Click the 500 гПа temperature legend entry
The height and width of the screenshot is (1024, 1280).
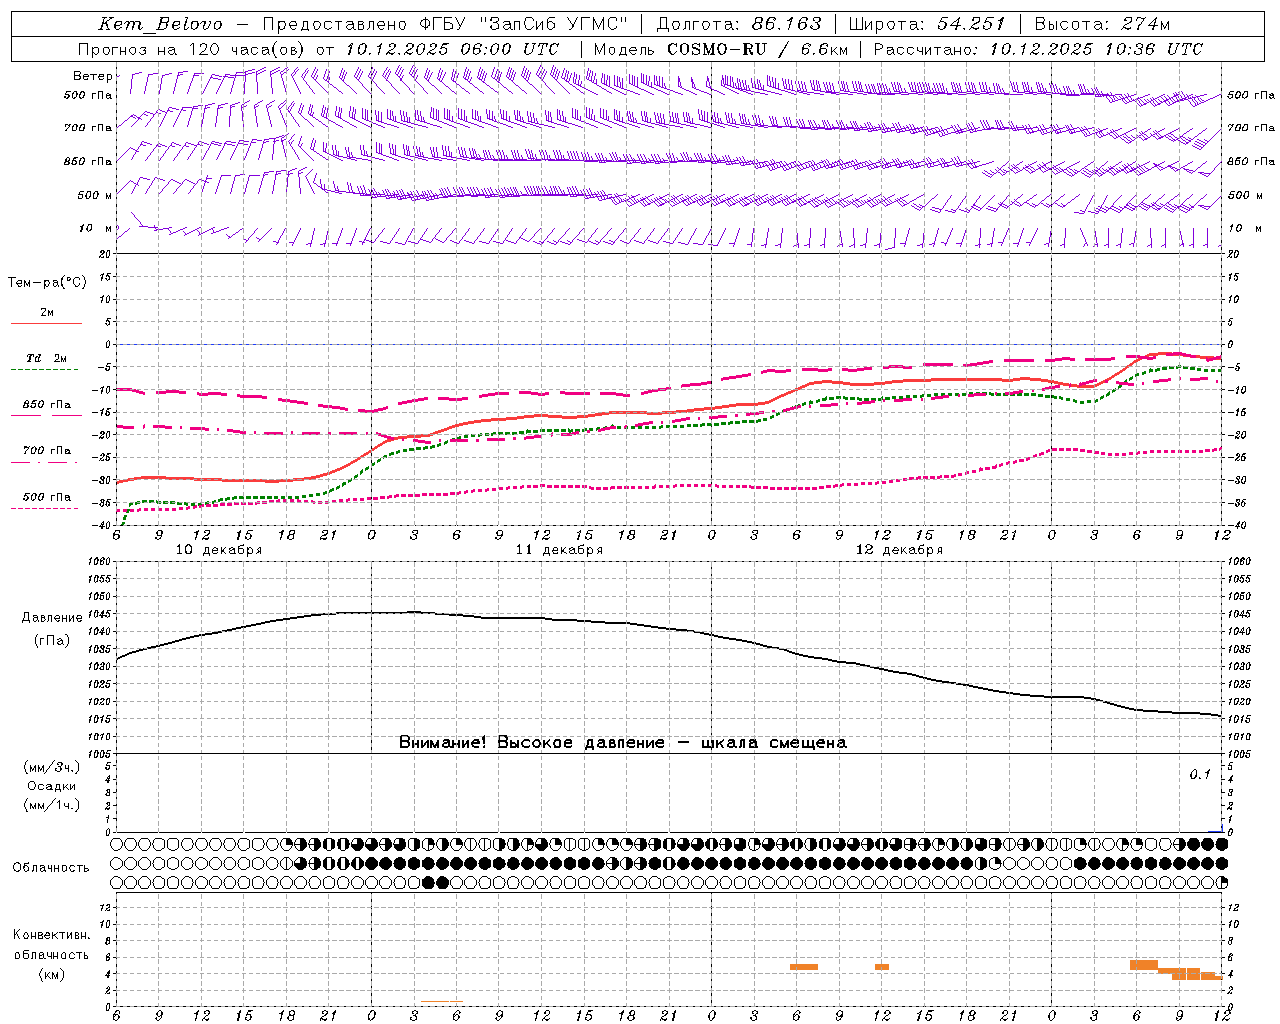[47, 497]
